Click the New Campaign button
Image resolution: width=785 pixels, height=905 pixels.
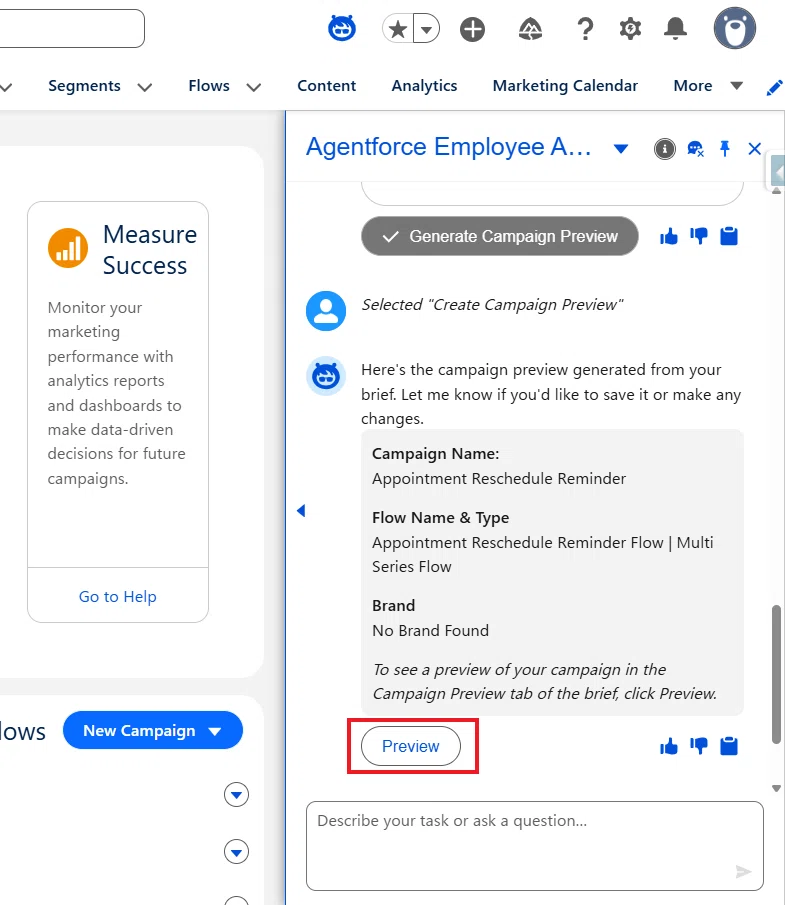click(x=139, y=730)
